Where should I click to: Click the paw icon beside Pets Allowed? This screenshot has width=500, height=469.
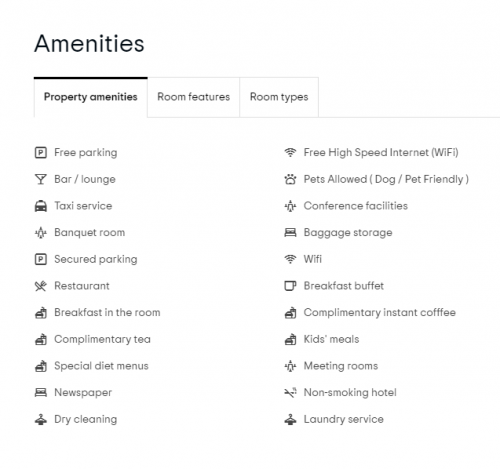coord(290,179)
